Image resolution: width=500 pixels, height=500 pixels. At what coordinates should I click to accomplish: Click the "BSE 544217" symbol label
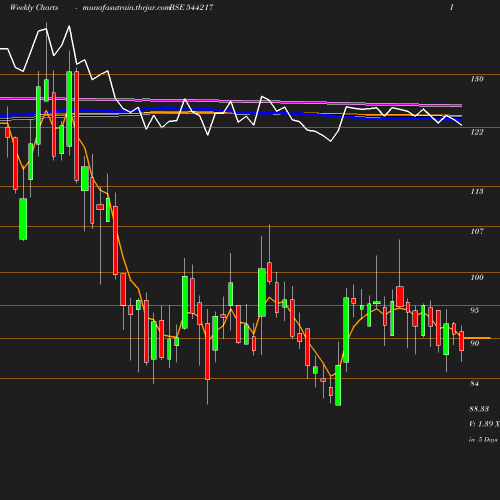pos(191,7)
